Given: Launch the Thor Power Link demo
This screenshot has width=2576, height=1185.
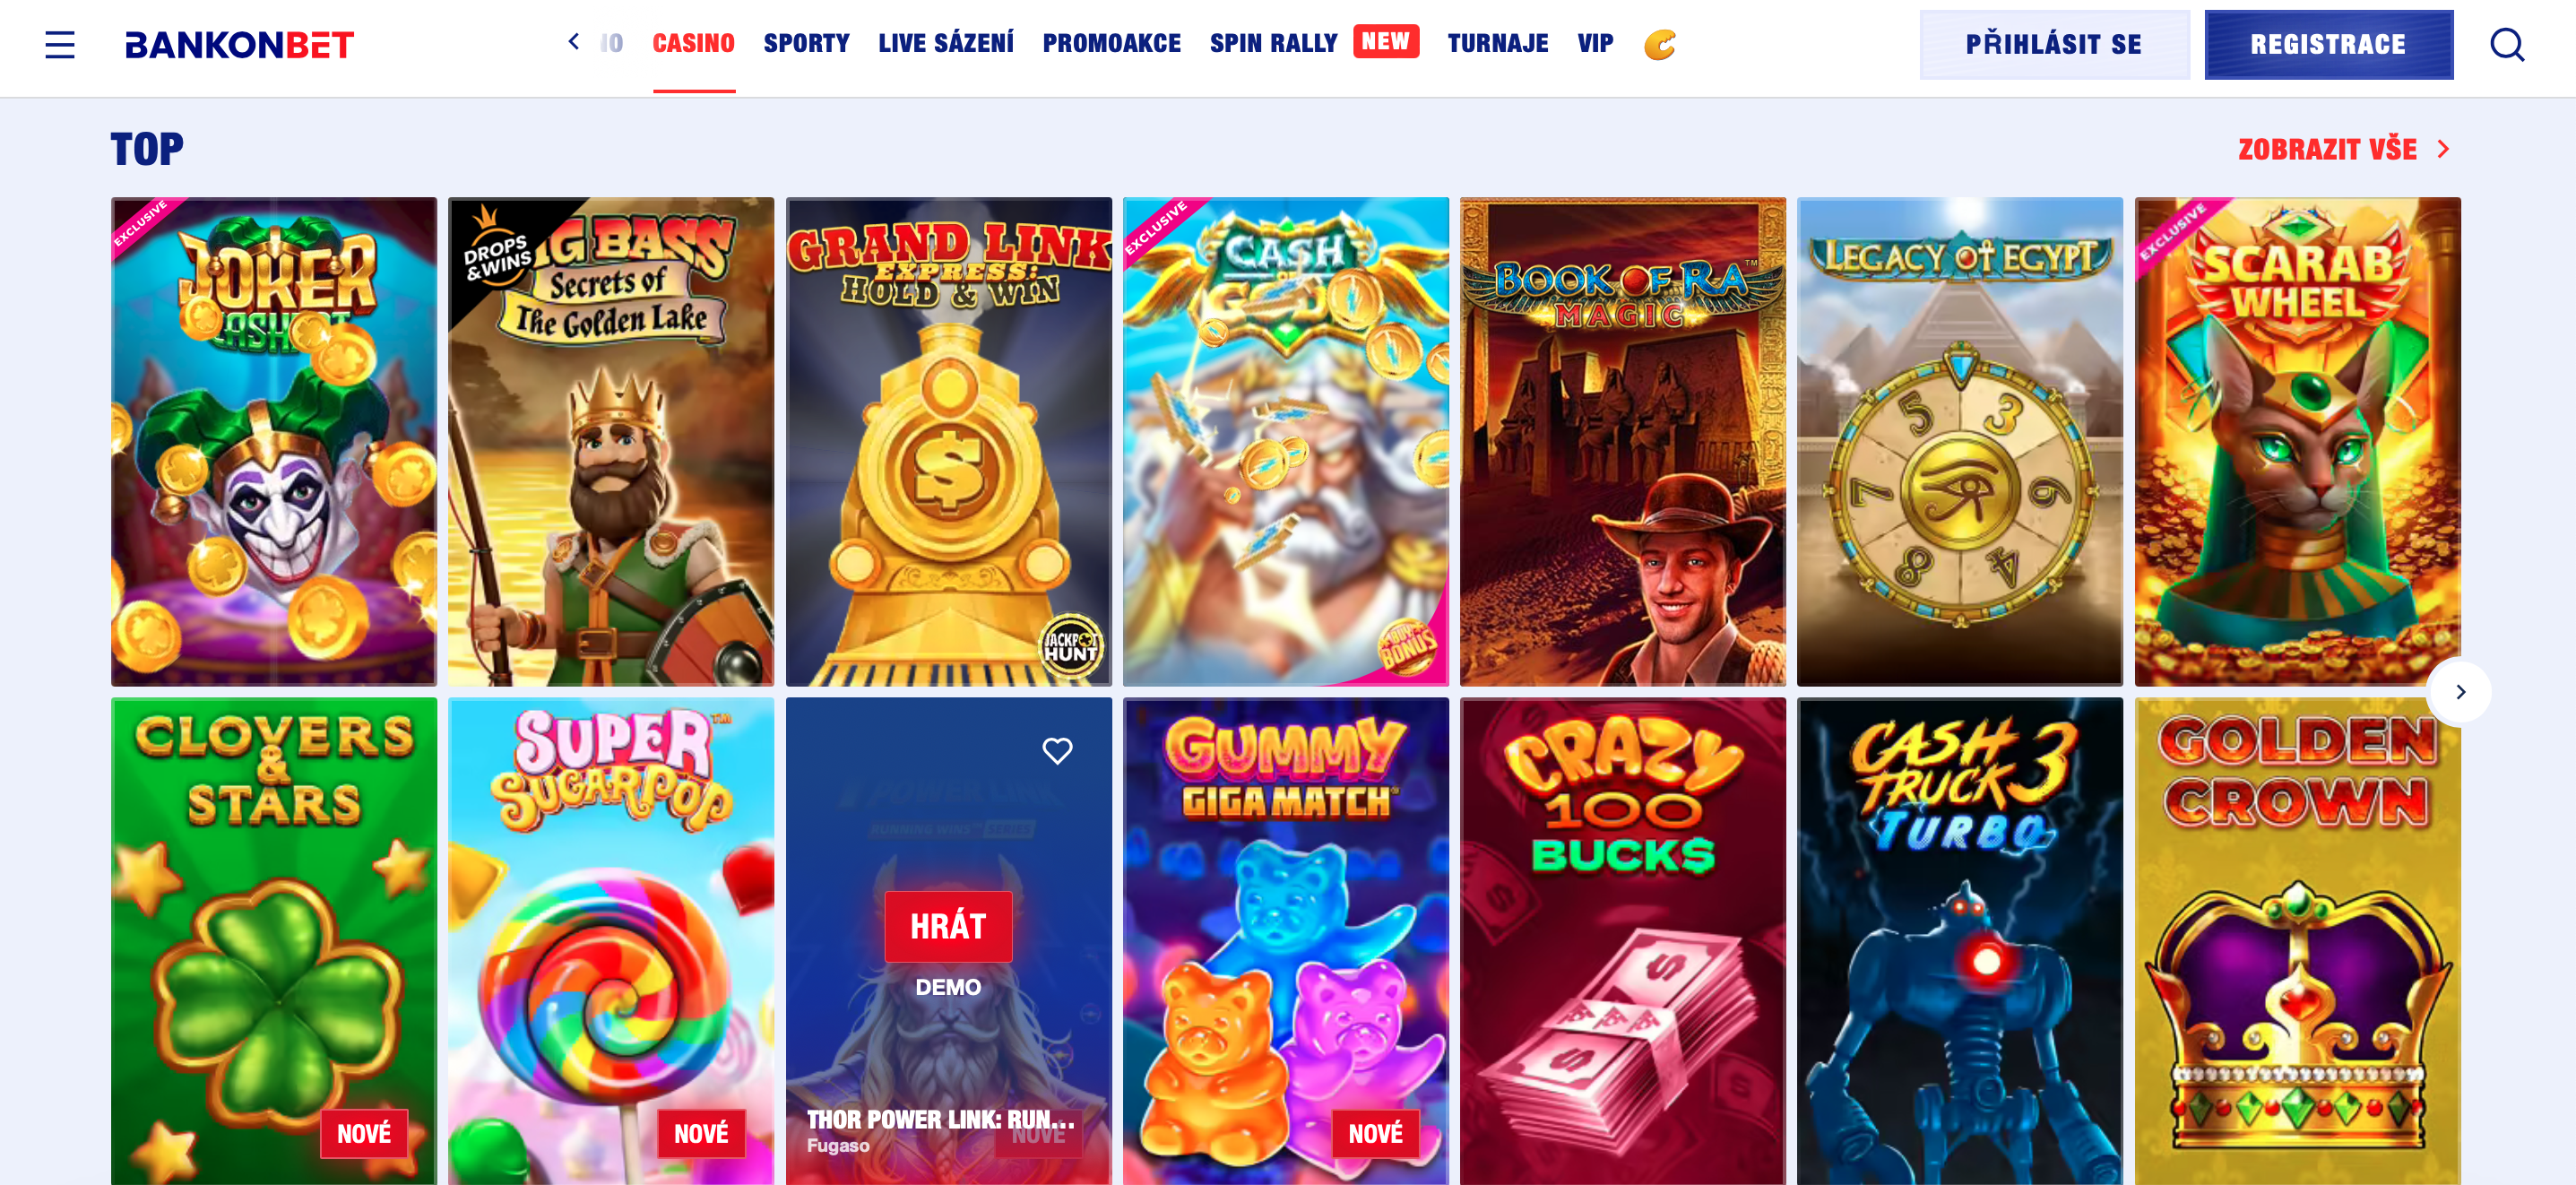Looking at the screenshot, I should (x=947, y=987).
